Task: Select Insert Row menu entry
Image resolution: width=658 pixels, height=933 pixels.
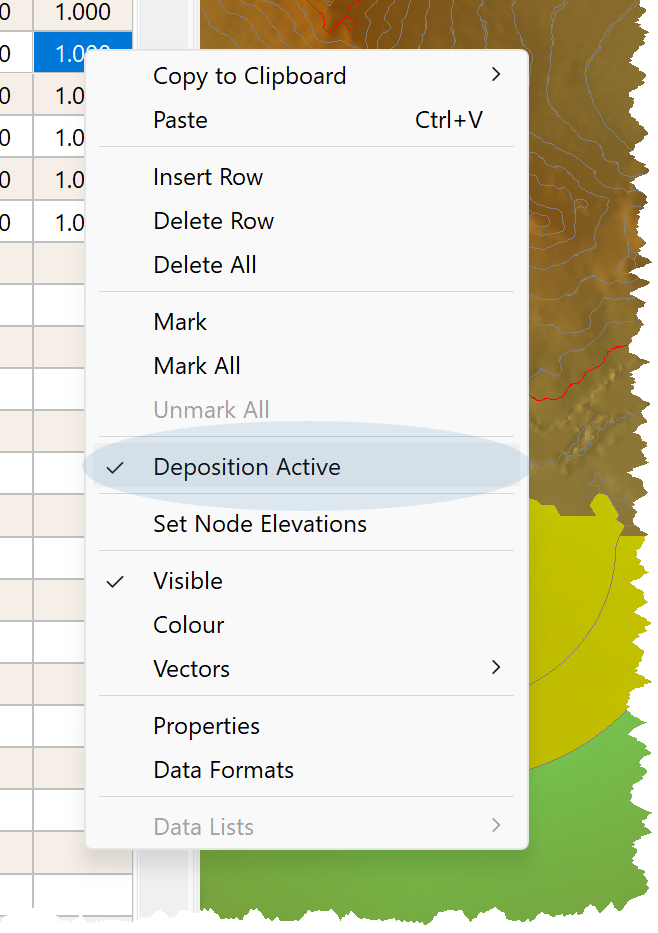Action: tap(208, 177)
